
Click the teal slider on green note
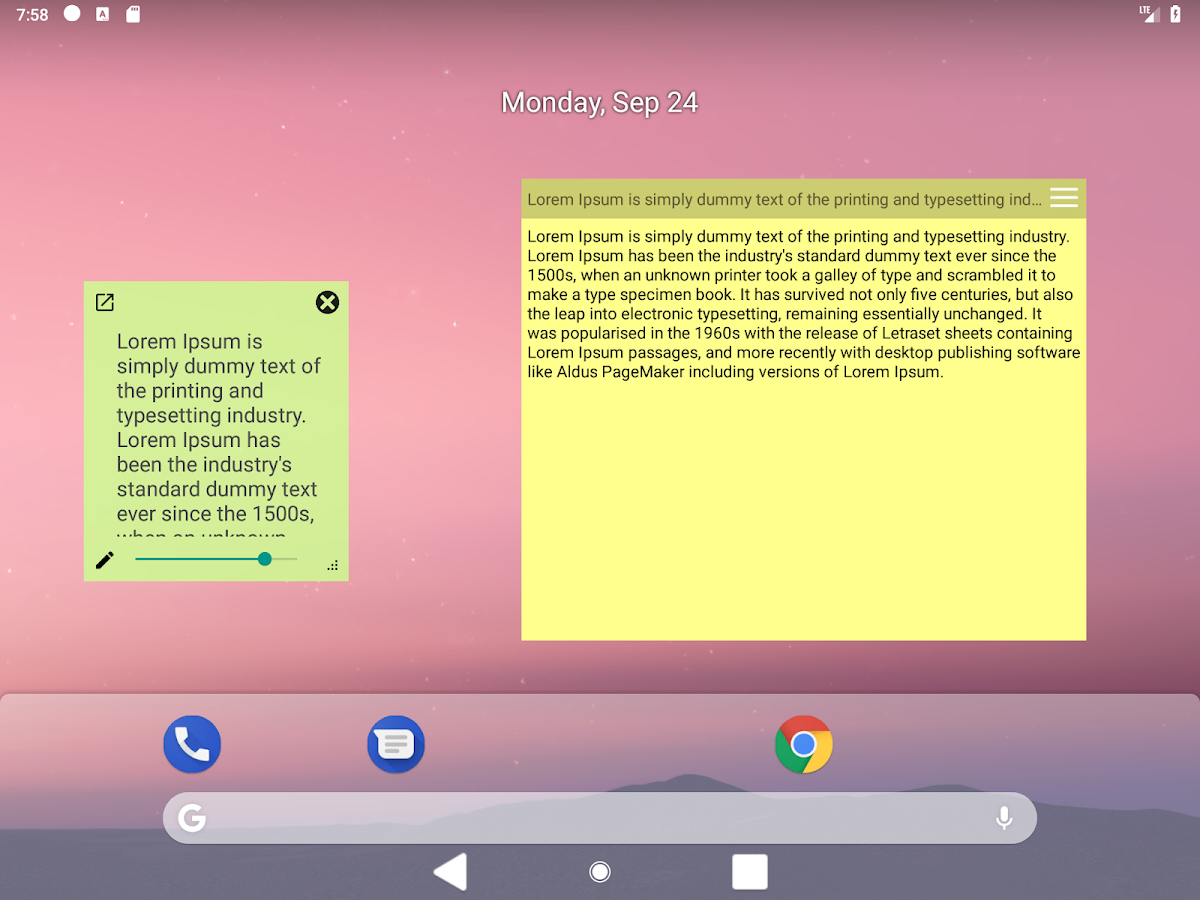pyautogui.click(x=264, y=559)
